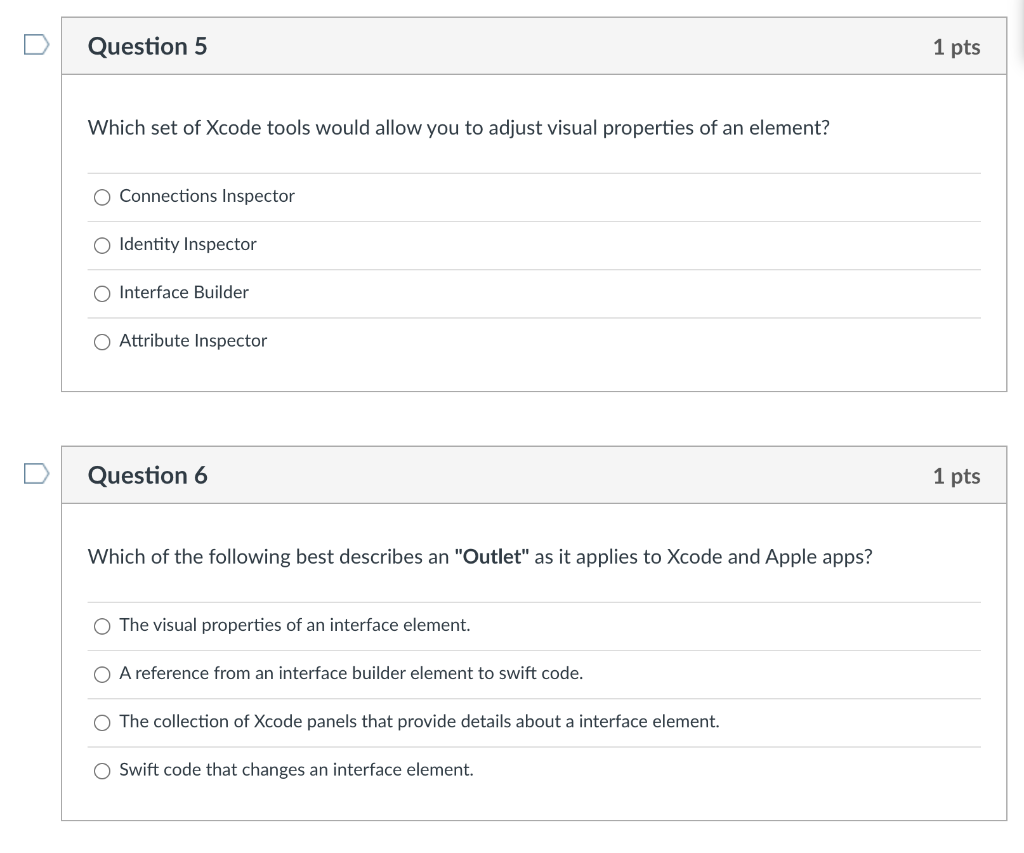
Task: Flag Question 6 bookmark icon
Action: (x=36, y=474)
